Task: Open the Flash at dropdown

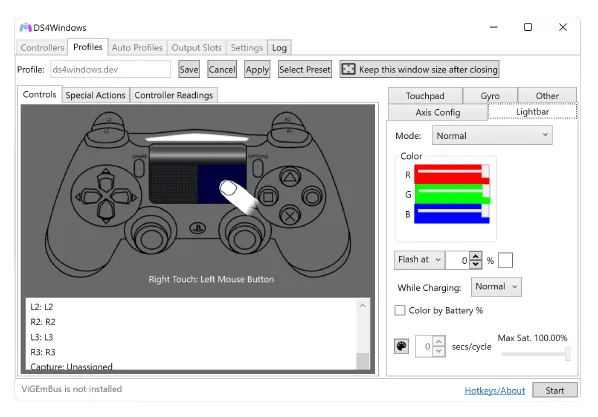Action: coord(419,260)
